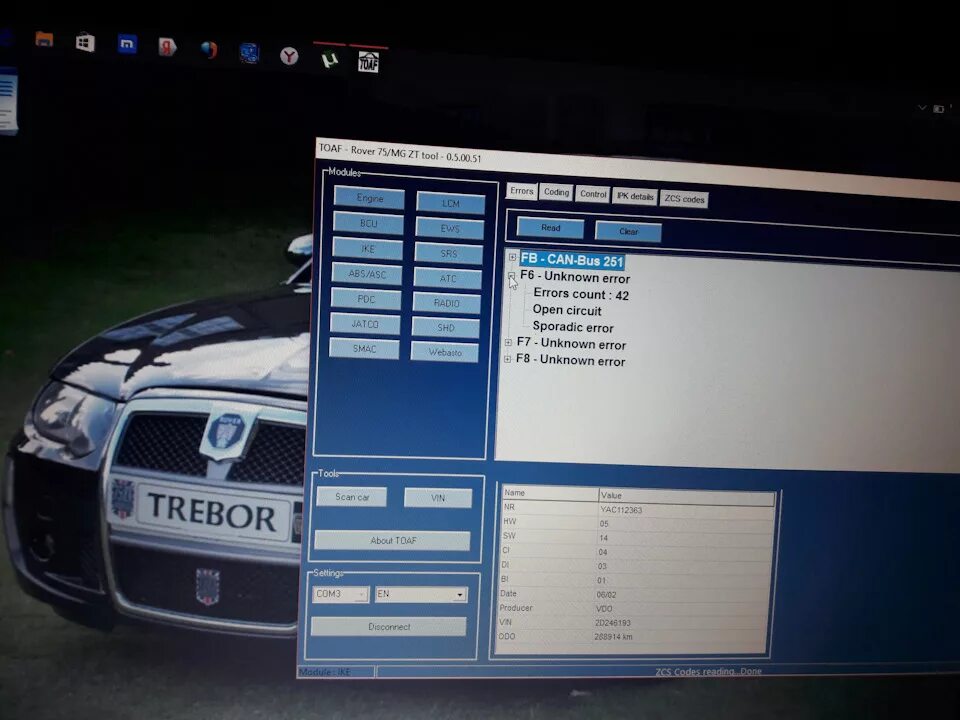The image size is (960, 720).
Task: Click the Clear errors button
Action: pos(628,231)
